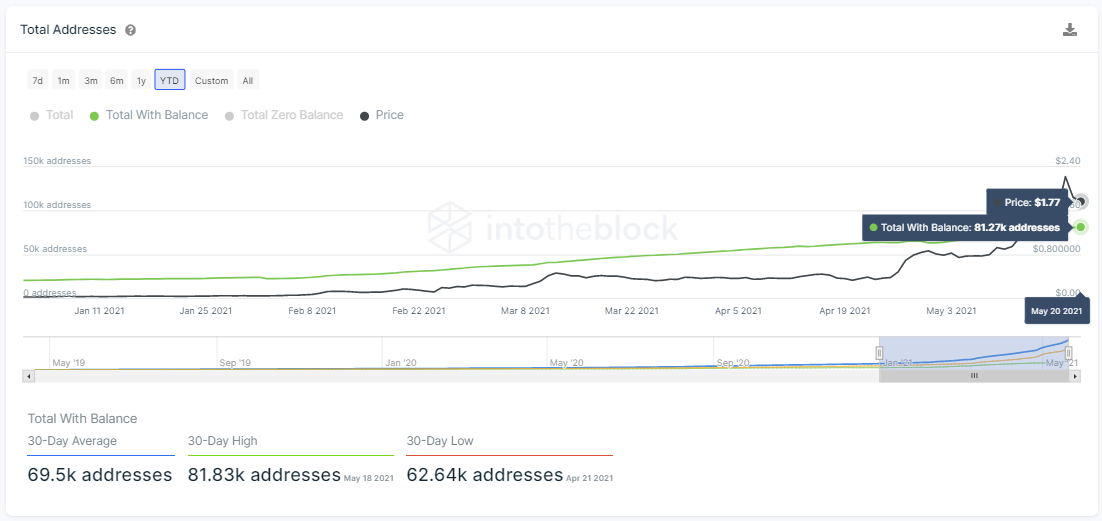
Task: Click the Feb 8 2021 axis date
Action: click(313, 310)
